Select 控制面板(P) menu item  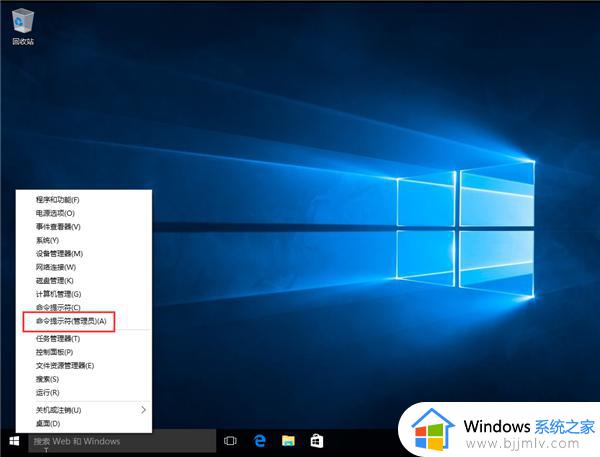pyautogui.click(x=83, y=352)
